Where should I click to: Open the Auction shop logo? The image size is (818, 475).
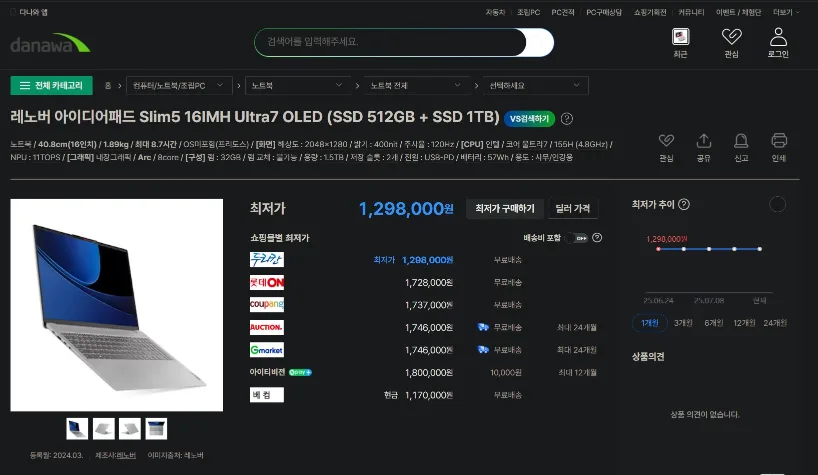(267, 327)
